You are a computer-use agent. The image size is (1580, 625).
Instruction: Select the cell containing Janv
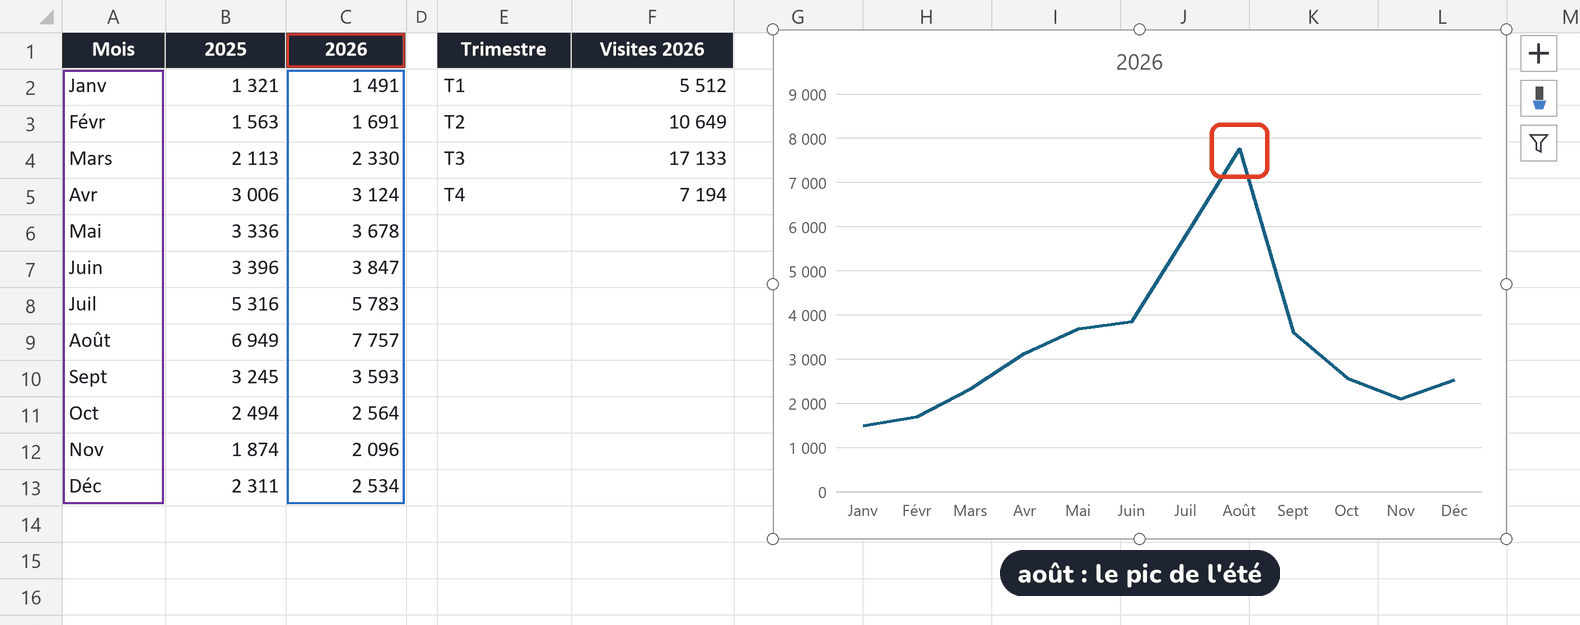pyautogui.click(x=113, y=86)
